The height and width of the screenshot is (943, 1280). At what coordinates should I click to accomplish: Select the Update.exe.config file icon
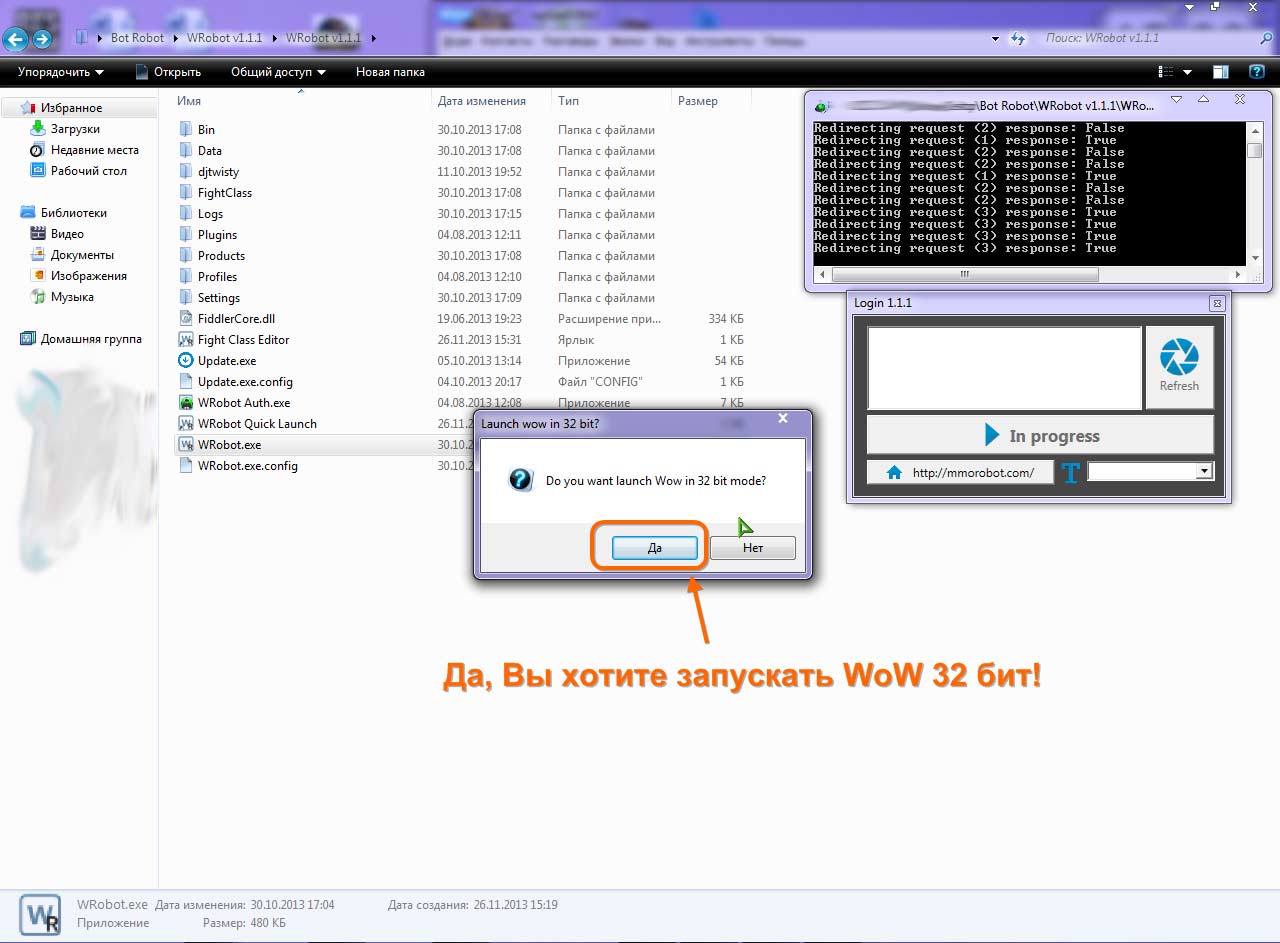tap(185, 381)
